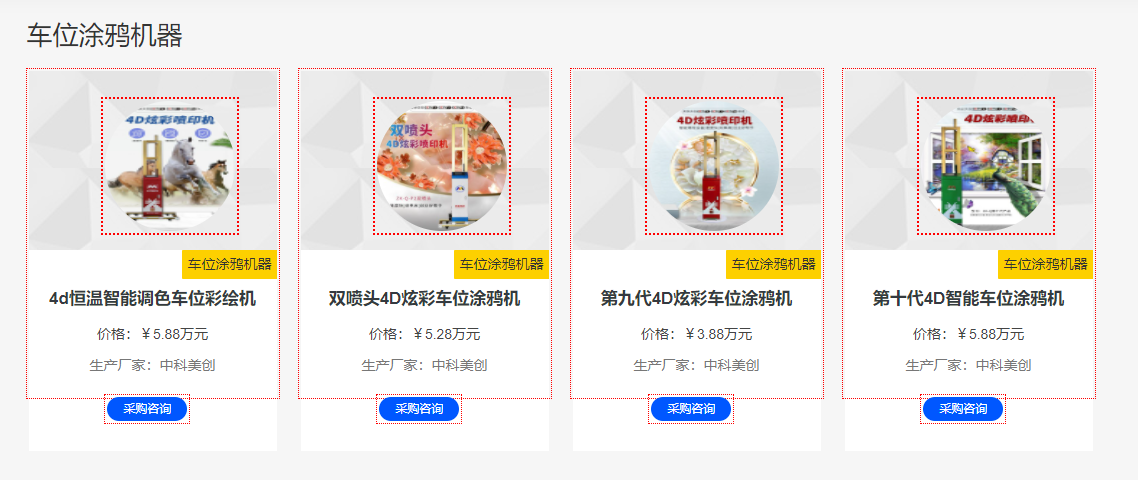
Task: Open the 第十代4D智能车位涂鸦机 title link
Action: pyautogui.click(x=968, y=298)
